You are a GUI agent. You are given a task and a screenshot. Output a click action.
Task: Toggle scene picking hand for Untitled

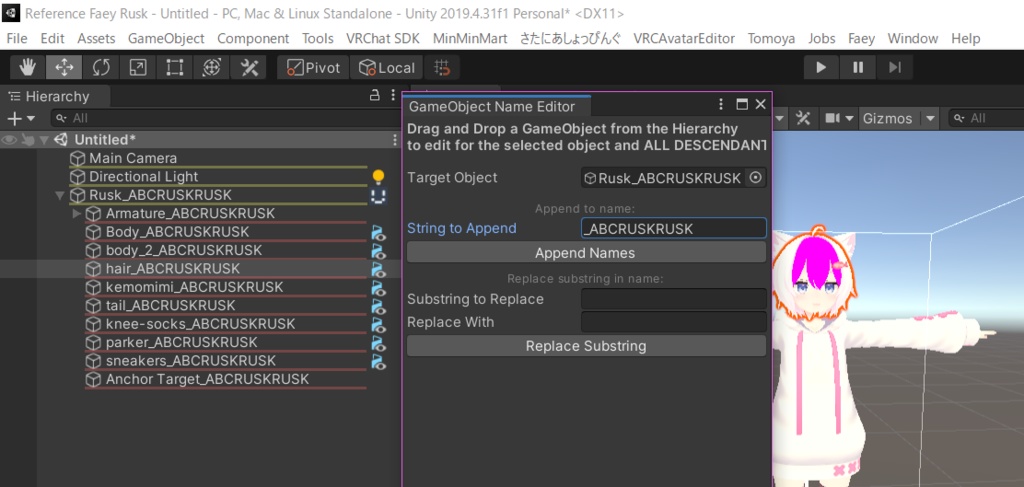tap(27, 140)
